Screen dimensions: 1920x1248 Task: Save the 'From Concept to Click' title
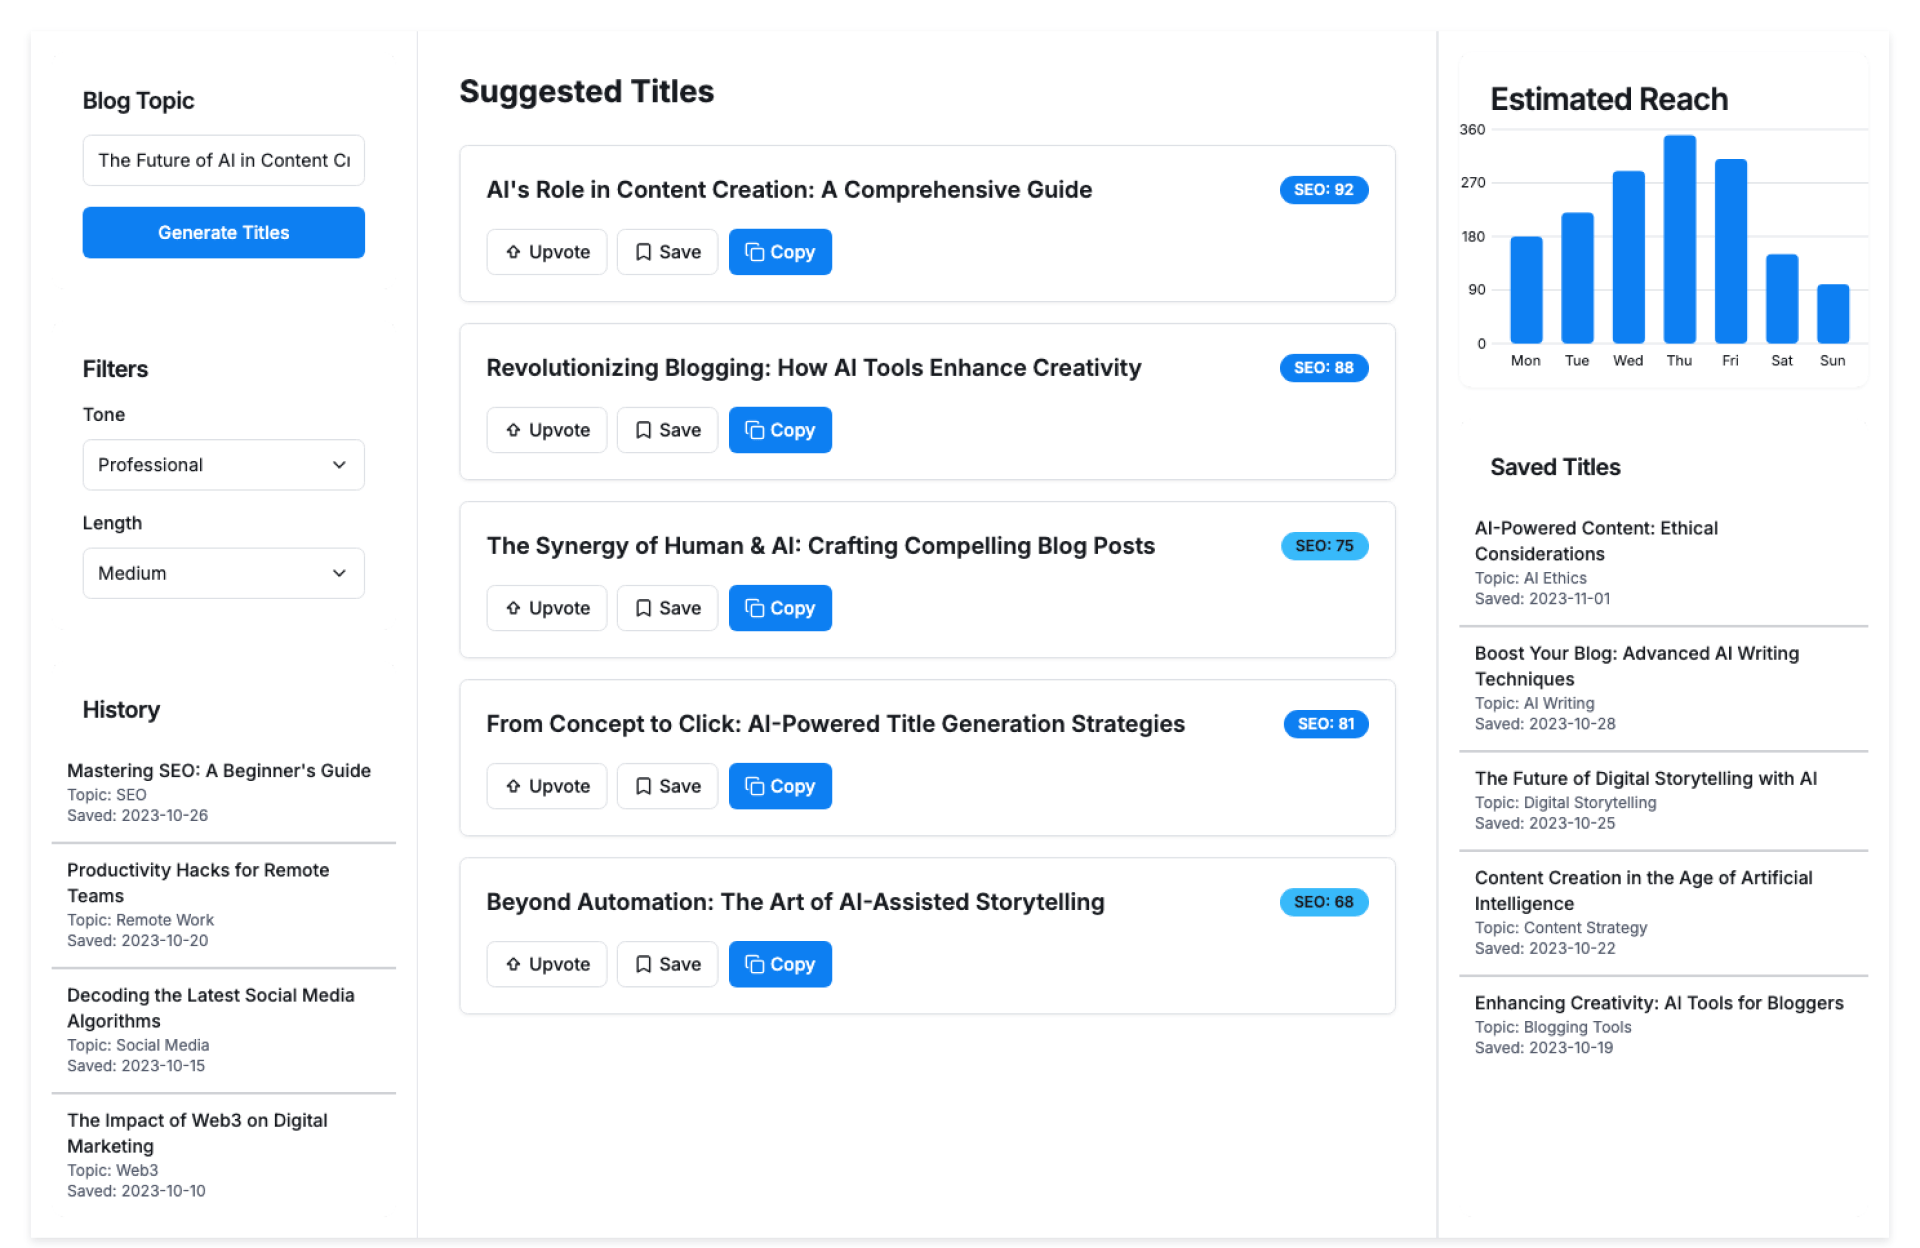667,786
